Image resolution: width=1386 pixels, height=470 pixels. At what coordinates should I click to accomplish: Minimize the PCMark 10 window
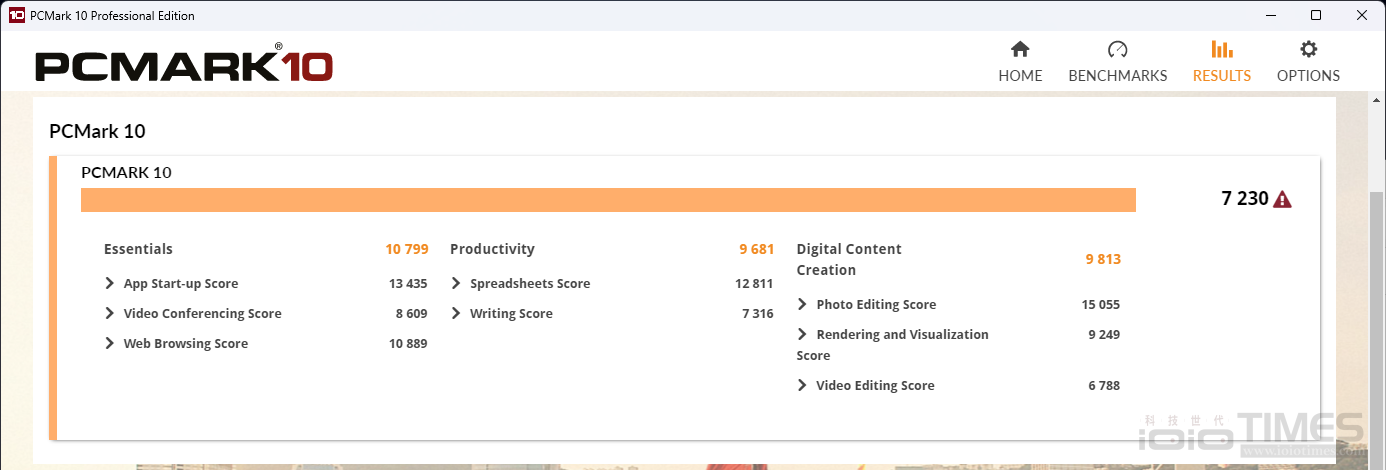coord(1269,15)
